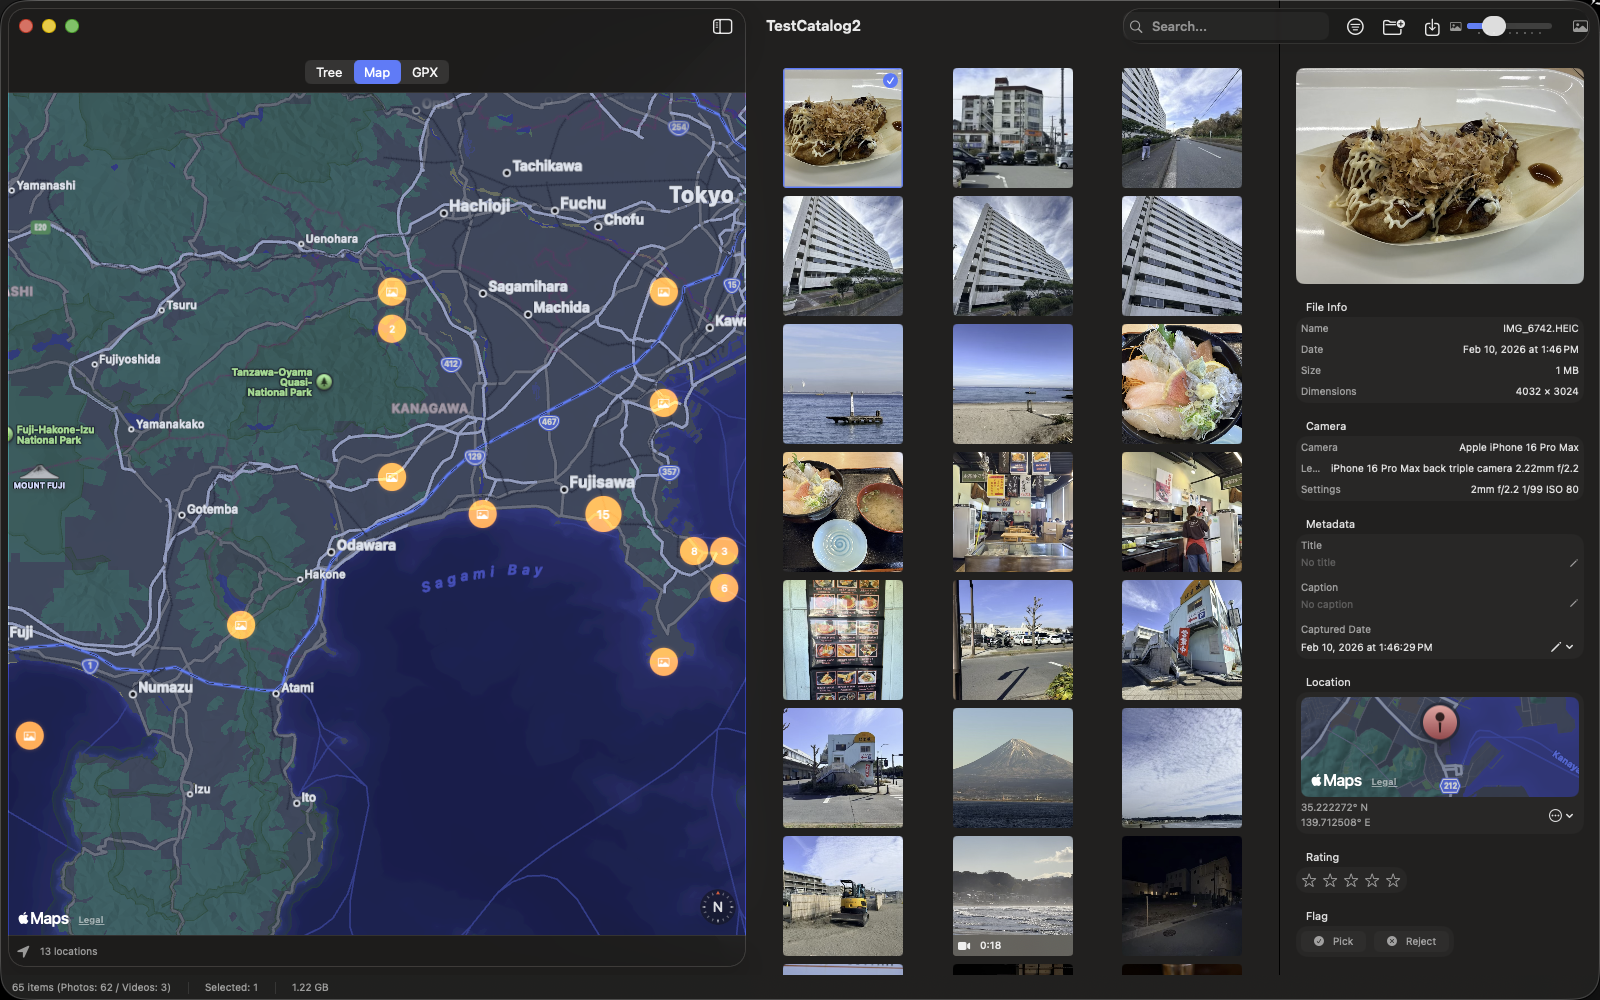Click the Pick flag button
Image resolution: width=1600 pixels, height=1000 pixels.
click(1332, 941)
